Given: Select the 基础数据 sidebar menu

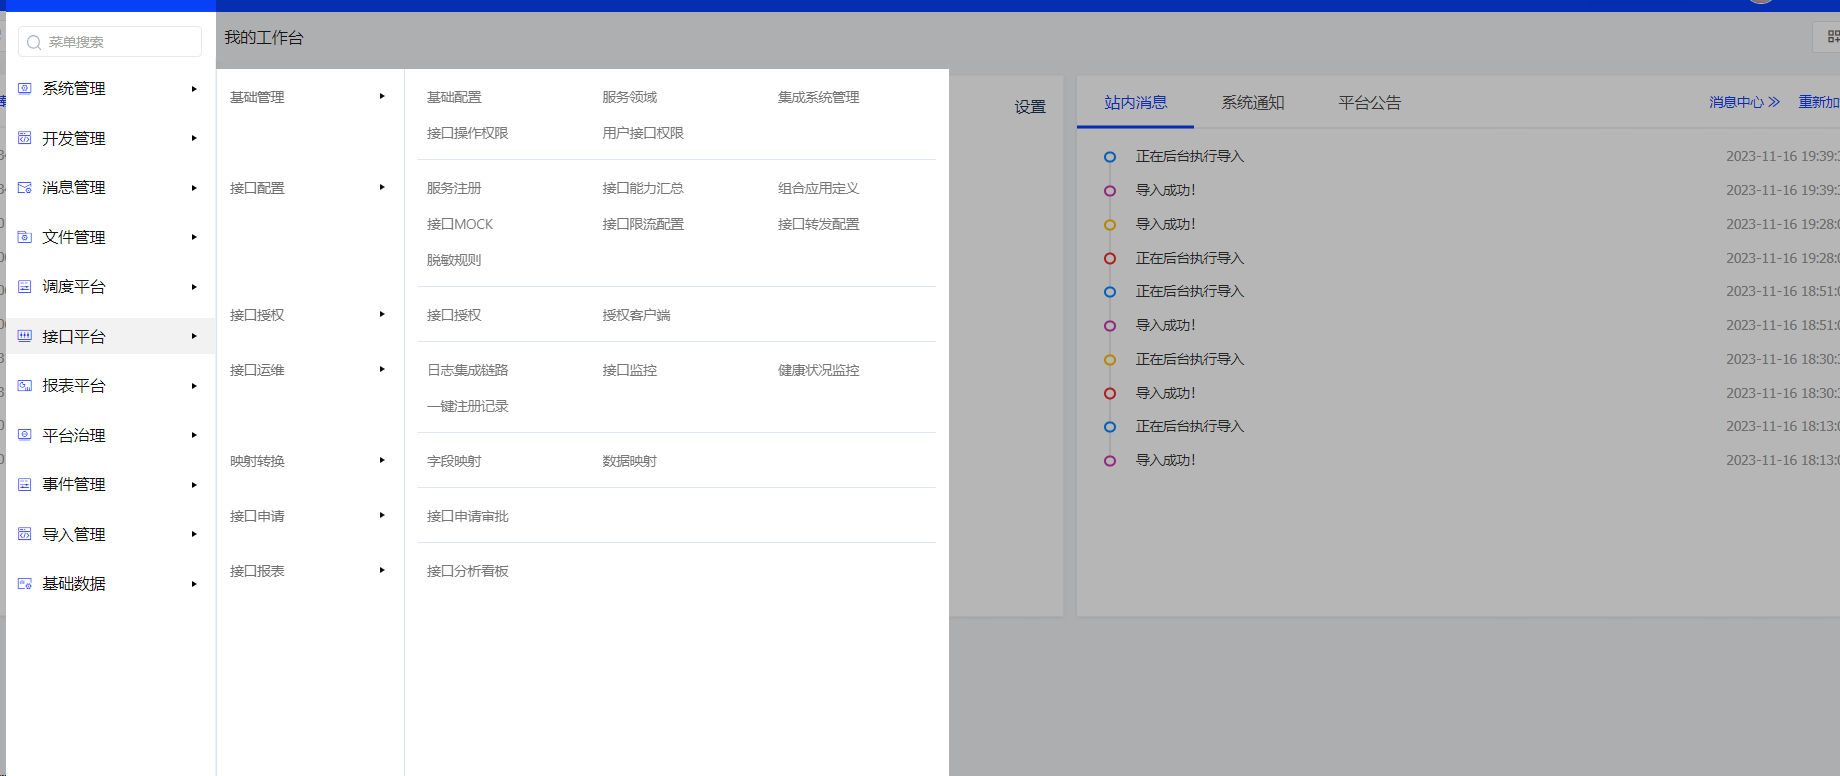Looking at the screenshot, I should coord(110,583).
